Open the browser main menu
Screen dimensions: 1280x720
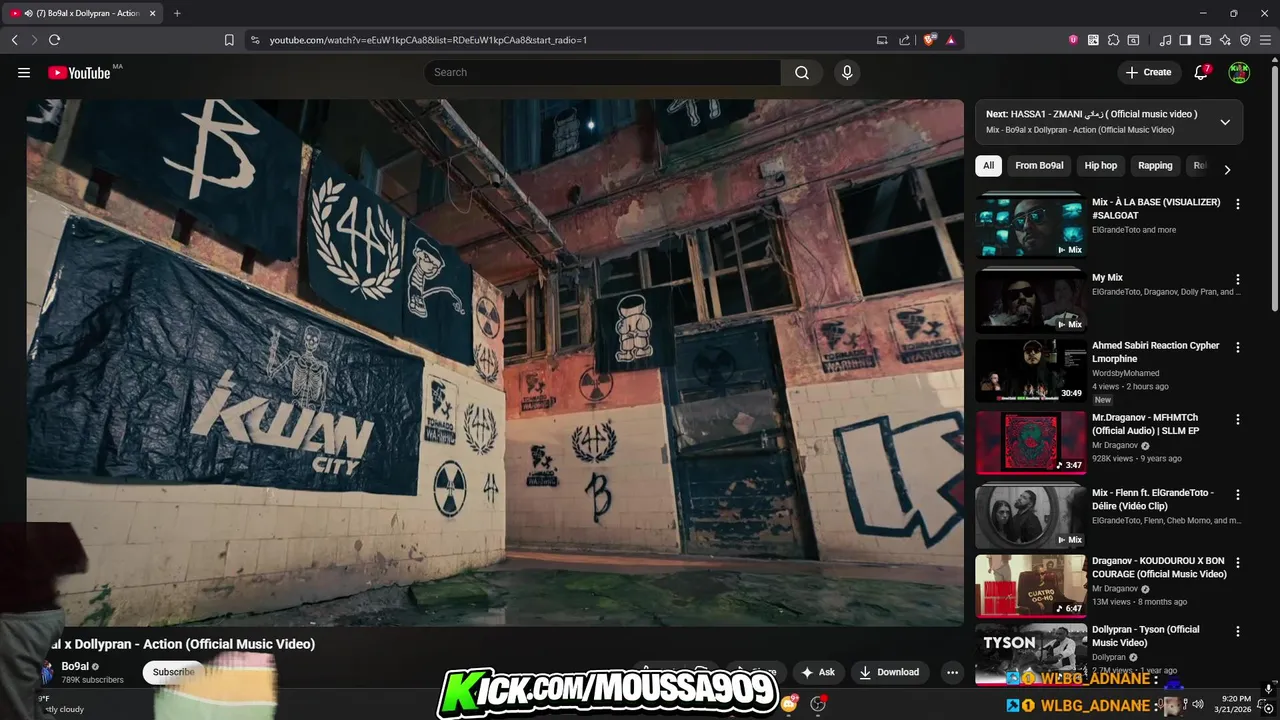point(1265,40)
